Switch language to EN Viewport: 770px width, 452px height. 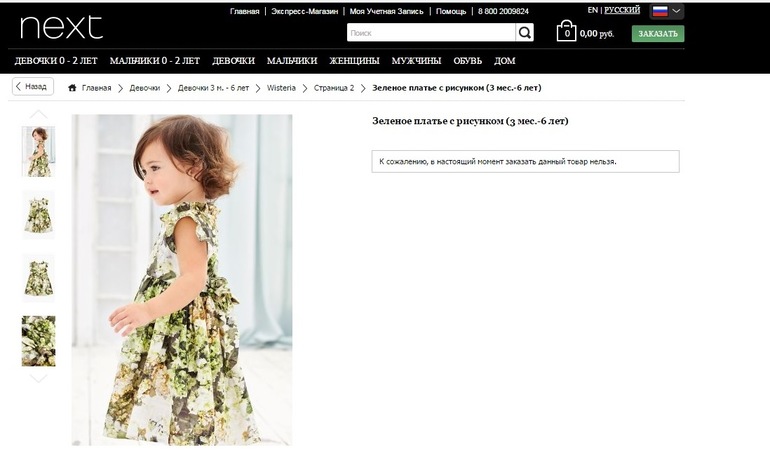(x=593, y=10)
